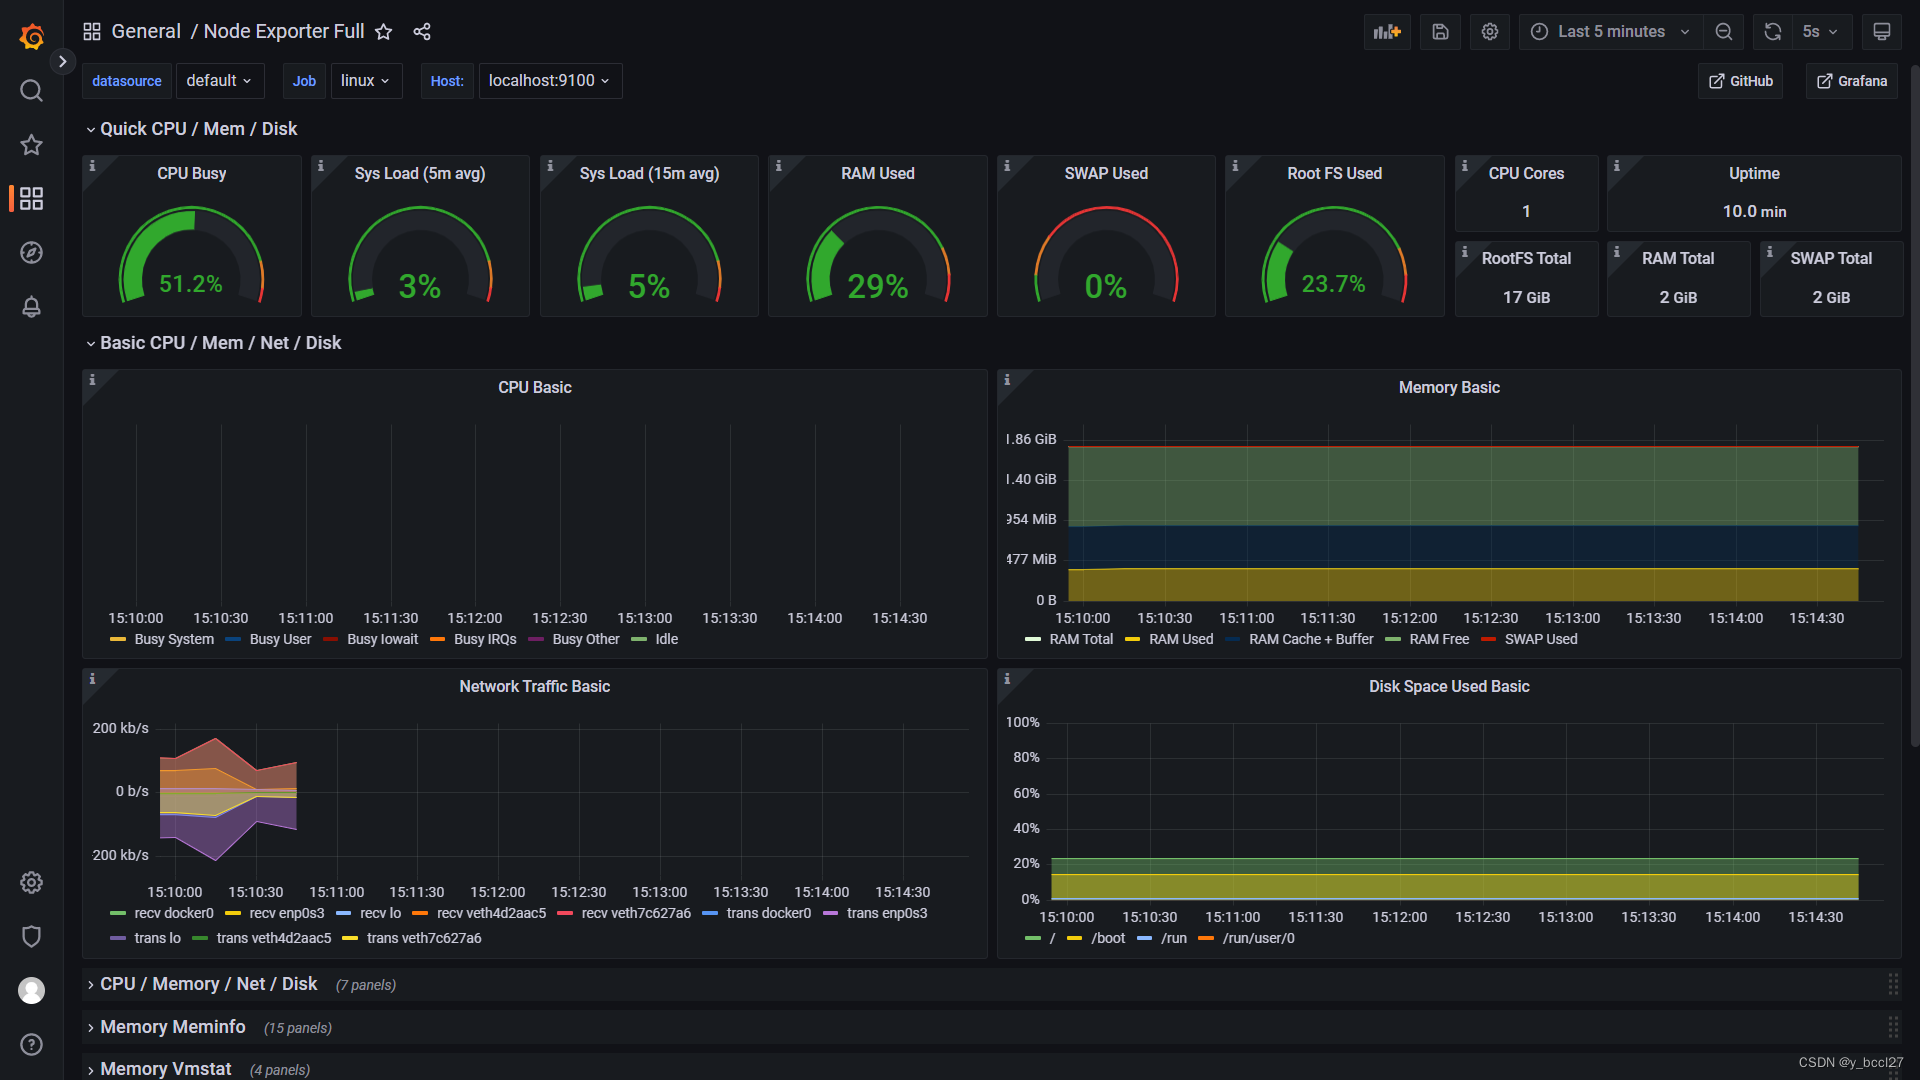Open the Last 5 minutes time picker
Image resolution: width=1920 pixels, height=1080 pixels.
pyautogui.click(x=1610, y=32)
